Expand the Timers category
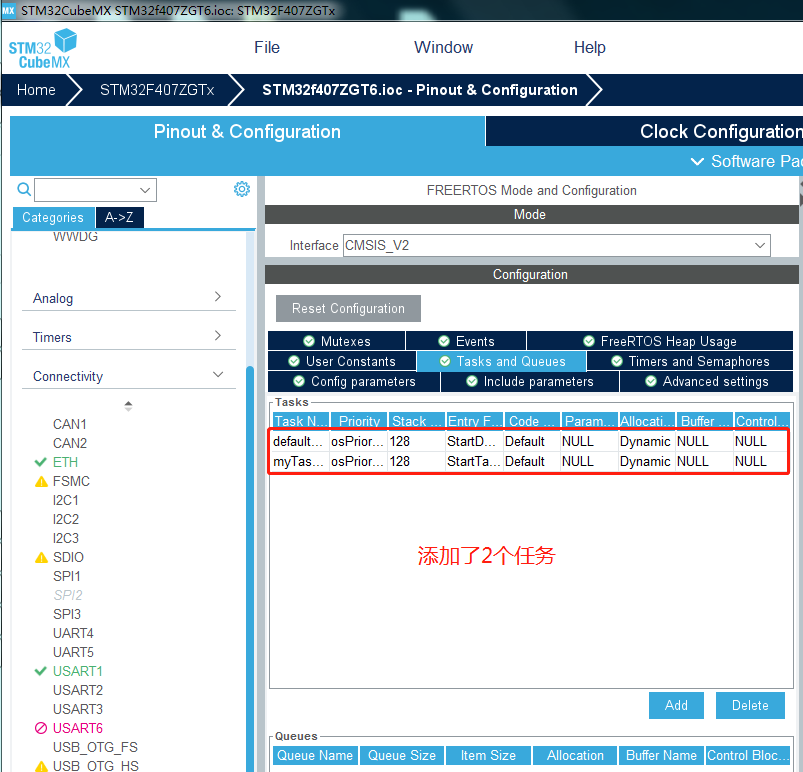This screenshot has width=803, height=772. click(x=129, y=337)
